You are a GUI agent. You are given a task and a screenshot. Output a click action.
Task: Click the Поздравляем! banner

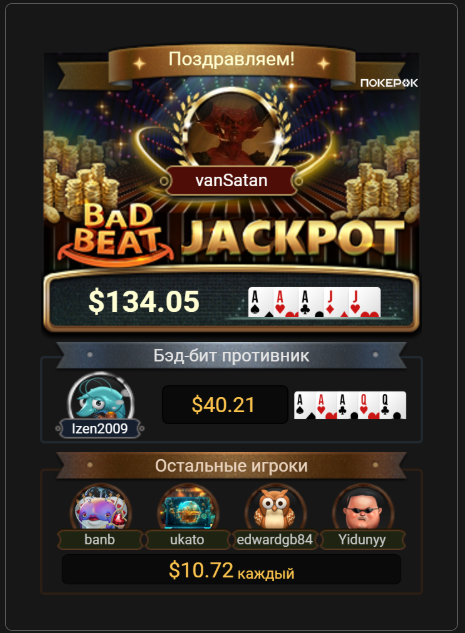(x=232, y=60)
